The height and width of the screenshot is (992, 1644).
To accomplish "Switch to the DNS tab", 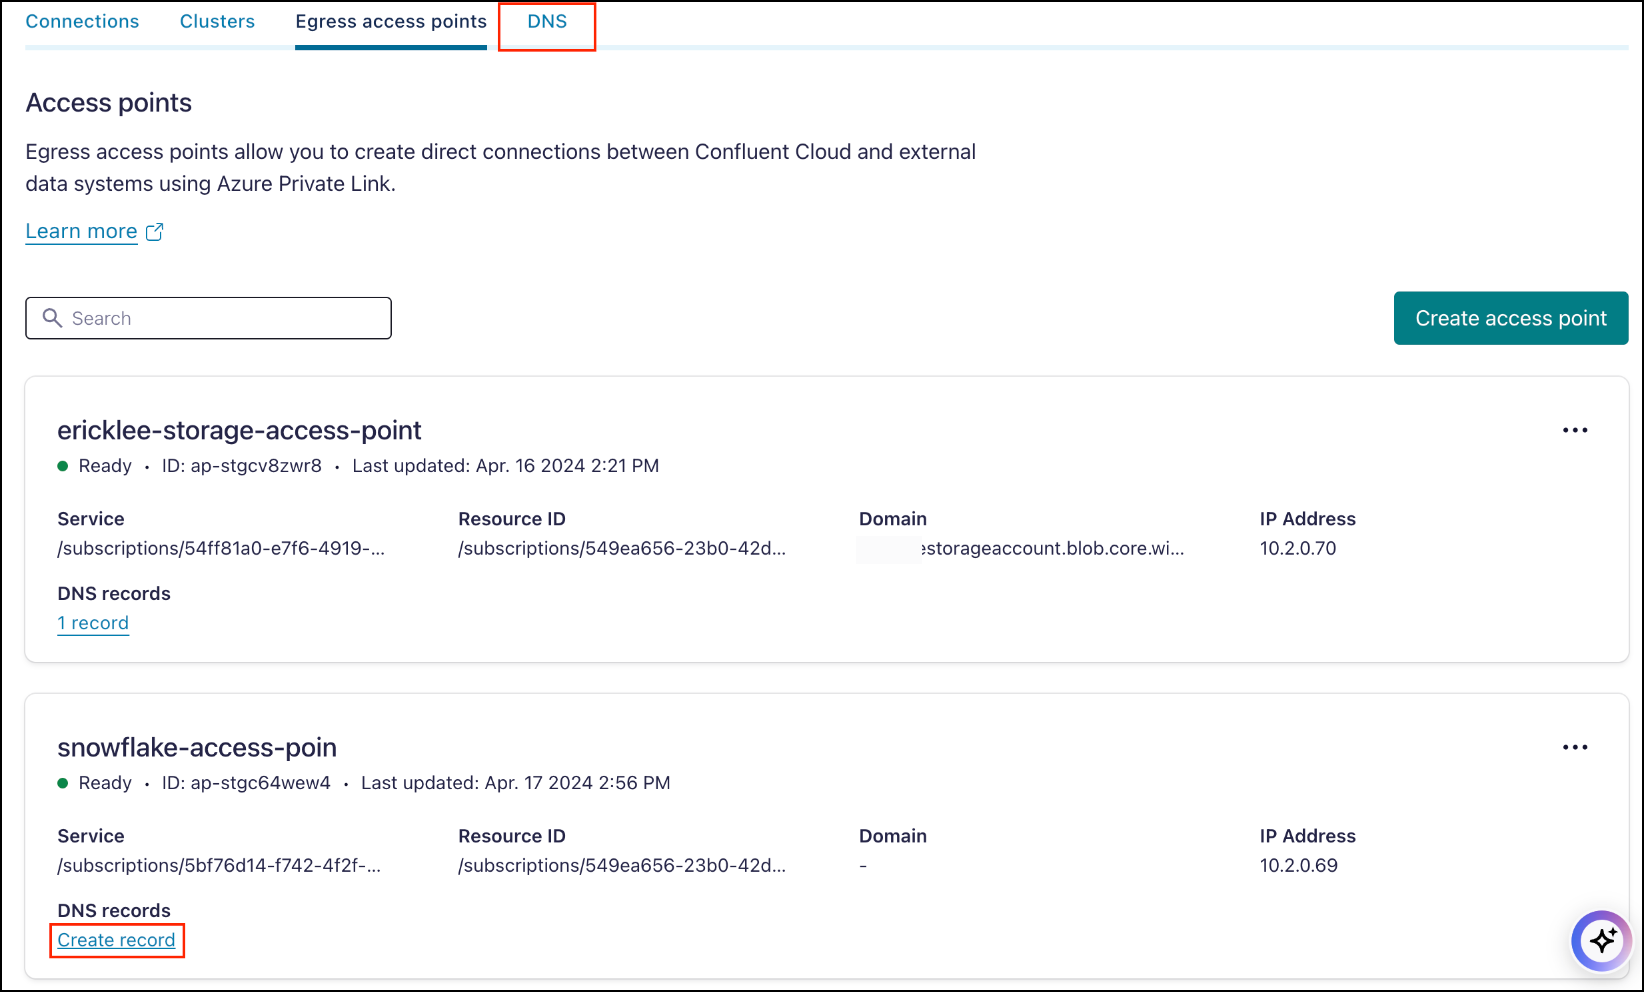I will (546, 21).
